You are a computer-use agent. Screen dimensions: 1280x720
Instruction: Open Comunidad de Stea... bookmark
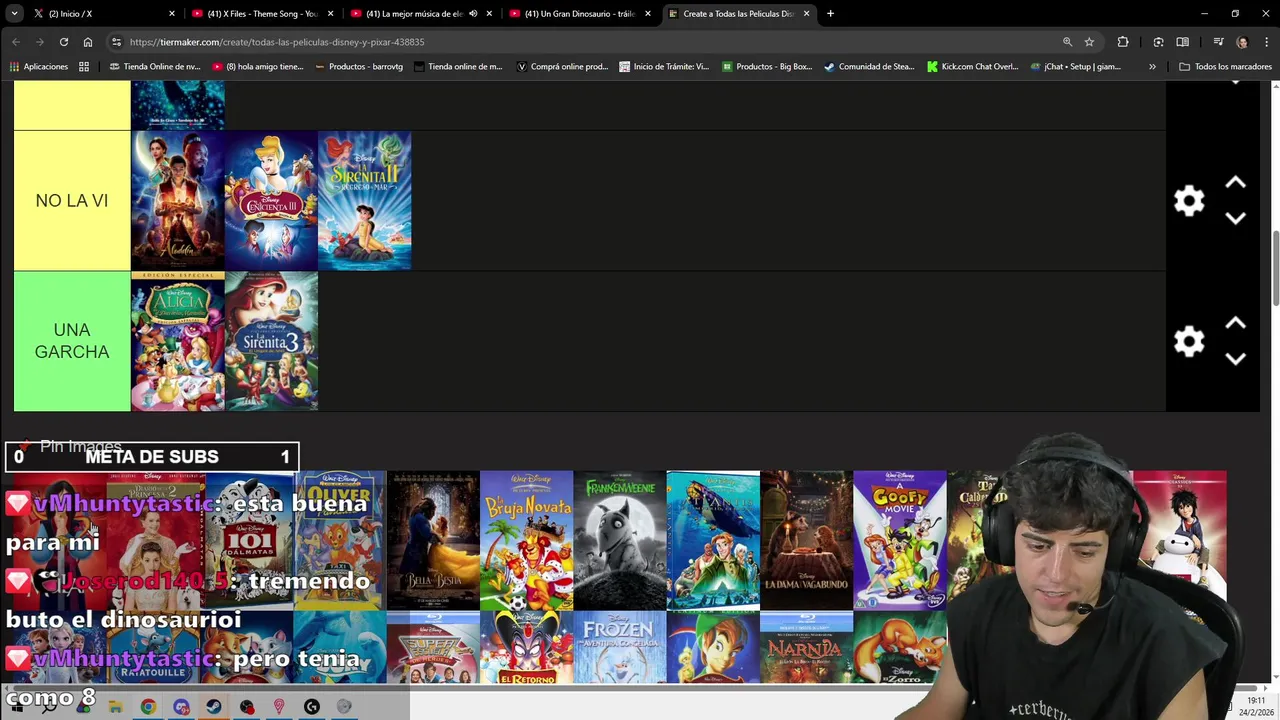pos(869,67)
